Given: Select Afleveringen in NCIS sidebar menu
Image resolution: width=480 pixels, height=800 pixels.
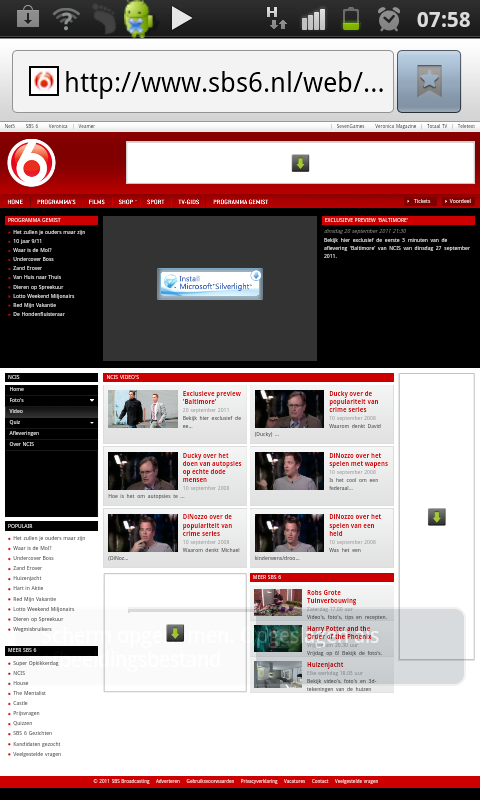Looking at the screenshot, I should [51, 433].
